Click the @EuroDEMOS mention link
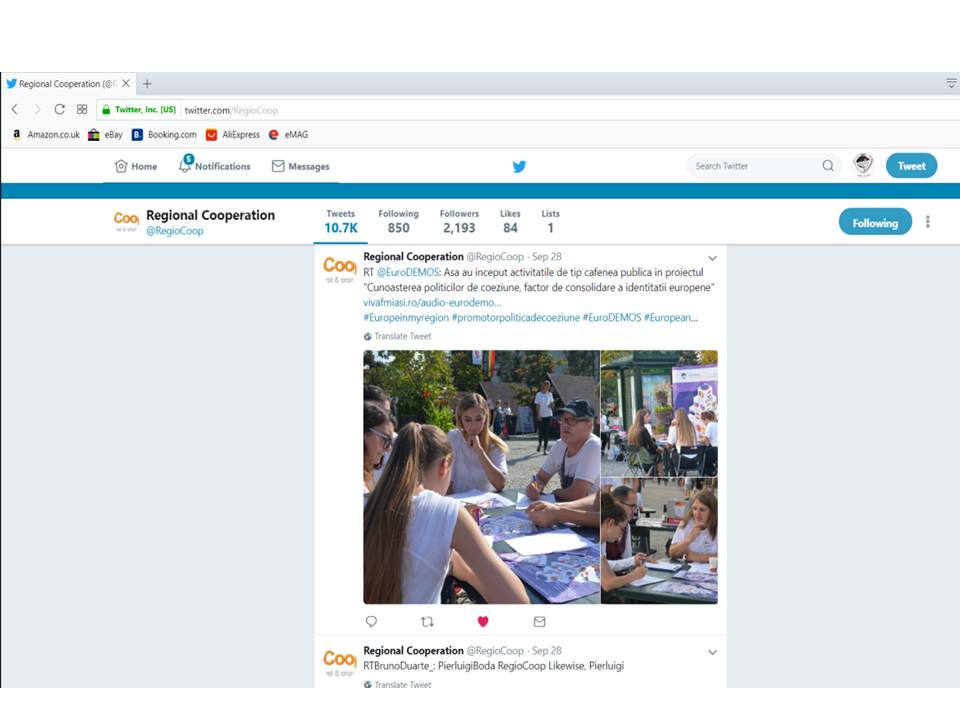Image resolution: width=960 pixels, height=720 pixels. tap(408, 272)
